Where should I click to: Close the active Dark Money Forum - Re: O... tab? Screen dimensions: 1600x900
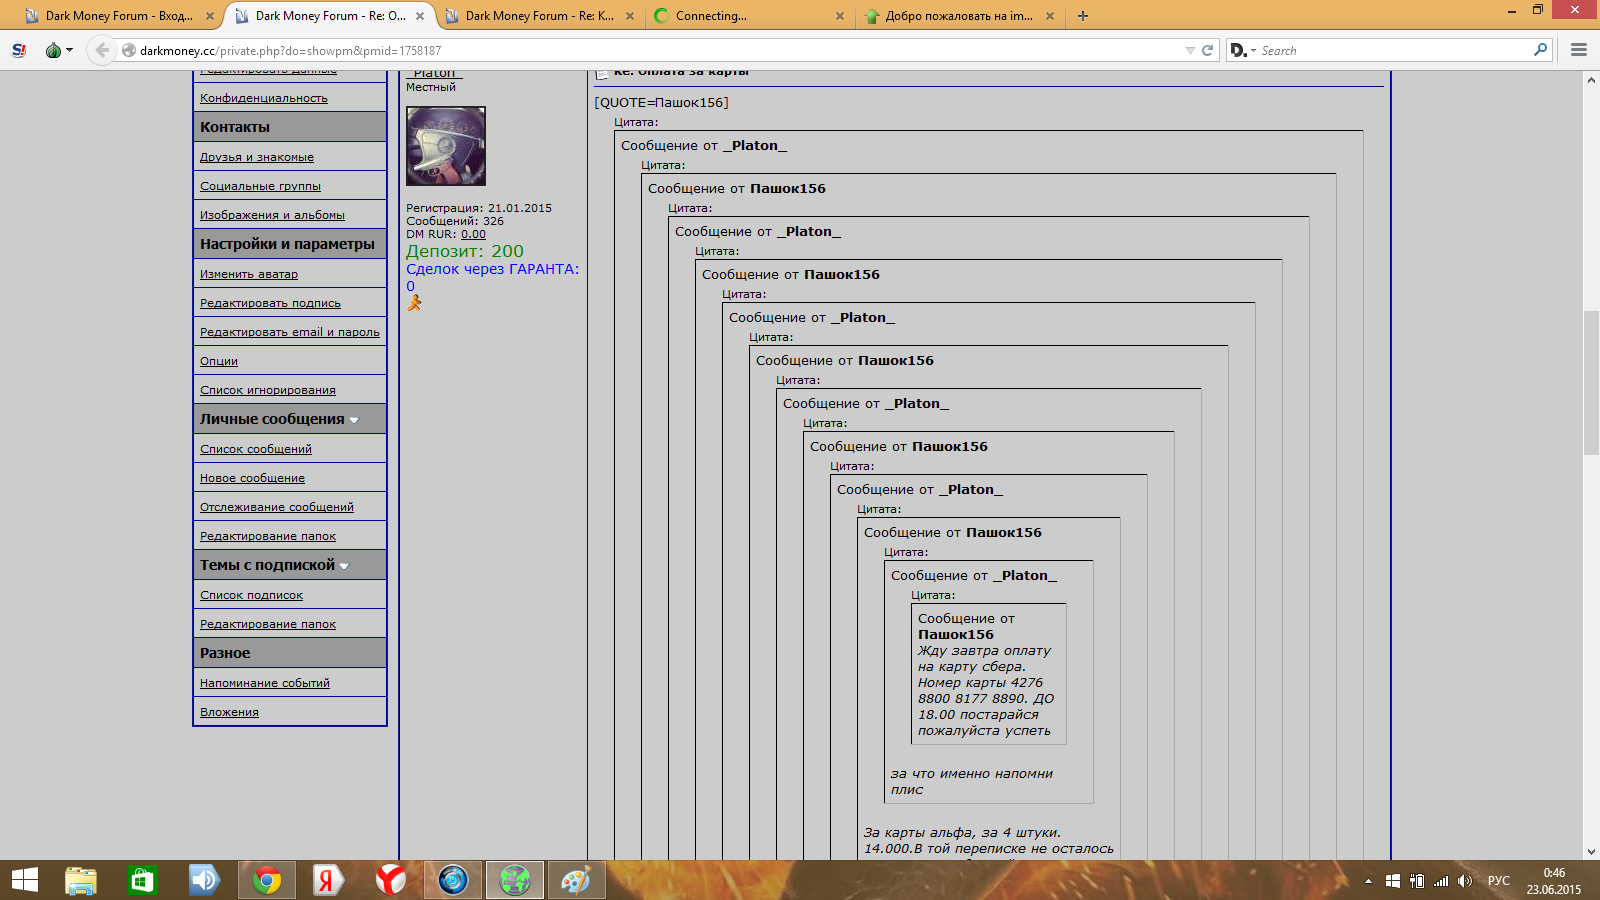420,16
